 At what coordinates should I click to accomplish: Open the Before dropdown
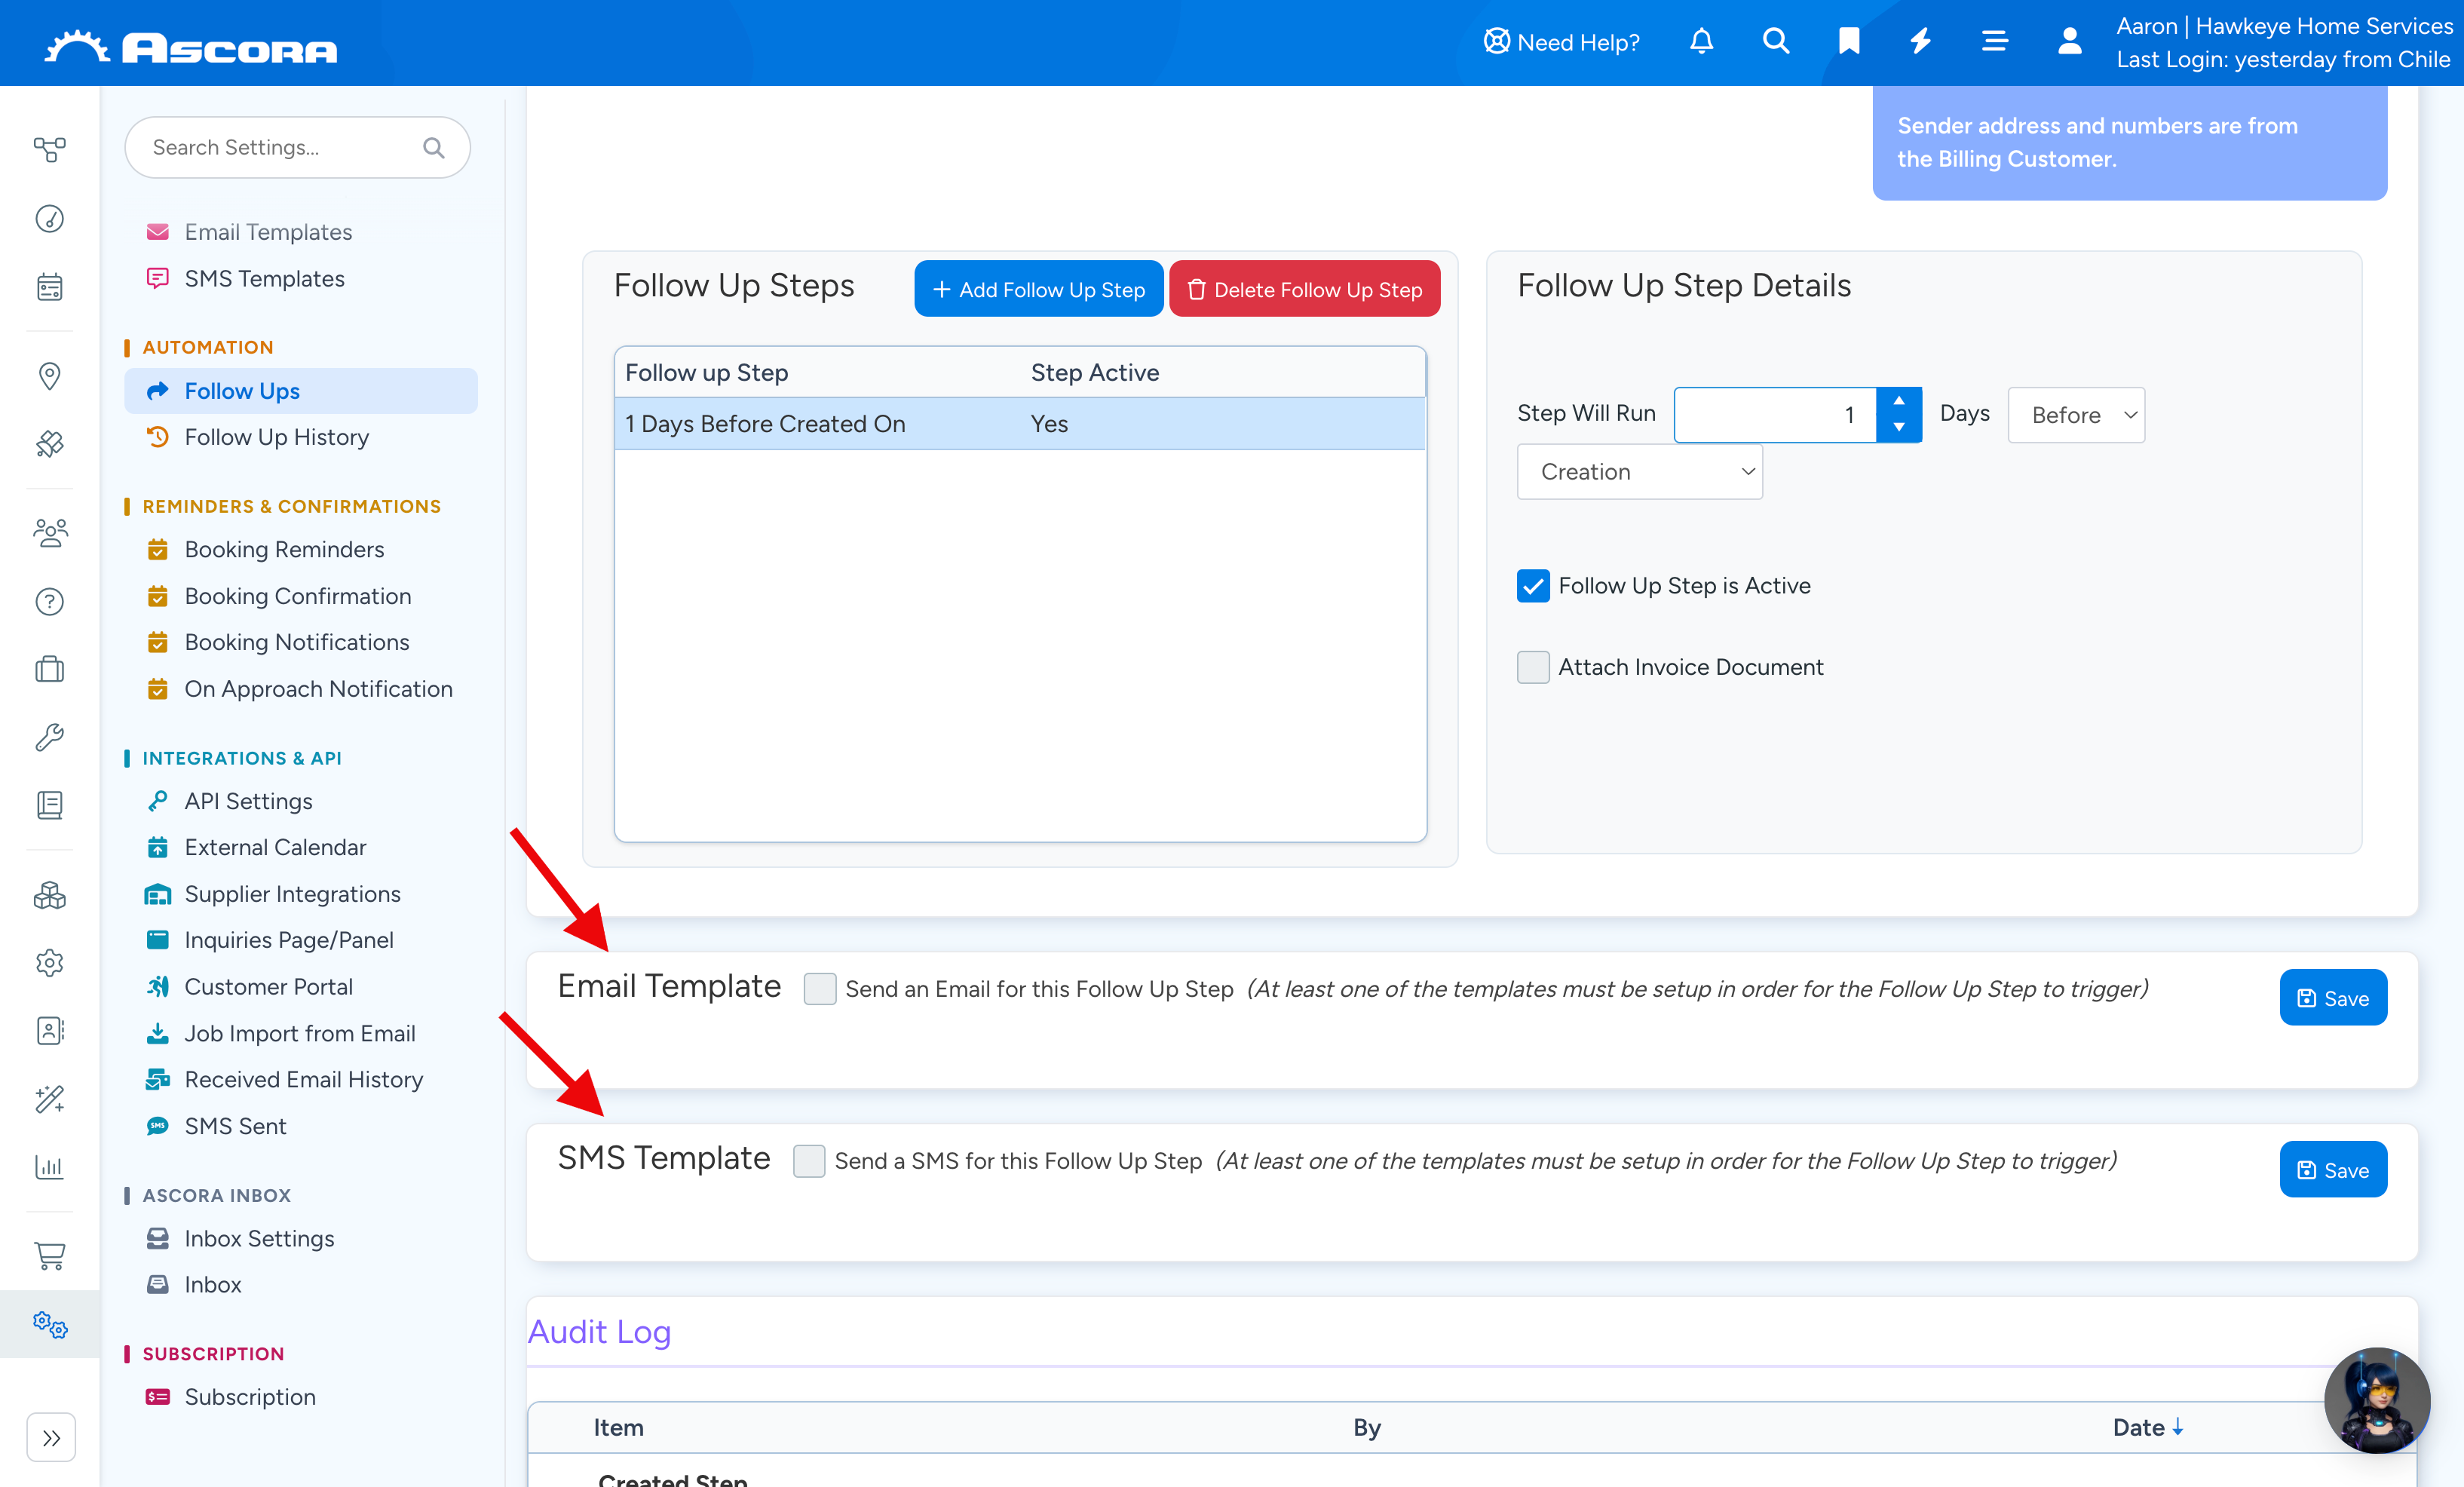tap(2076, 415)
